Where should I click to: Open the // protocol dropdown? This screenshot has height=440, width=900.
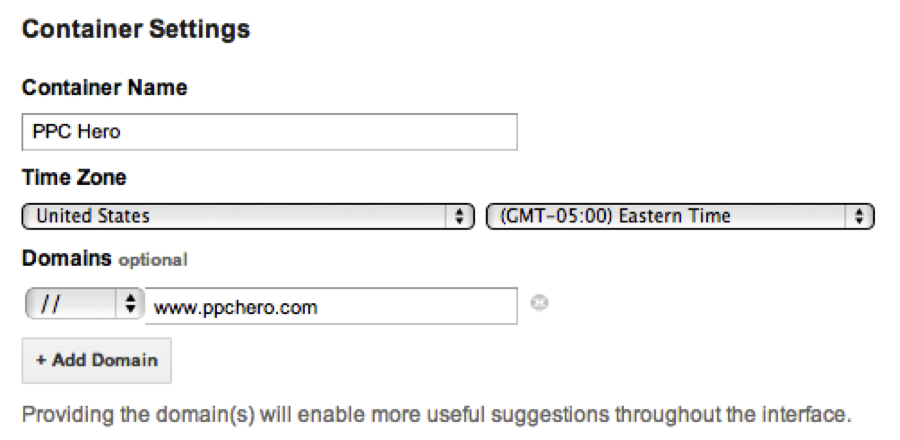click(84, 303)
